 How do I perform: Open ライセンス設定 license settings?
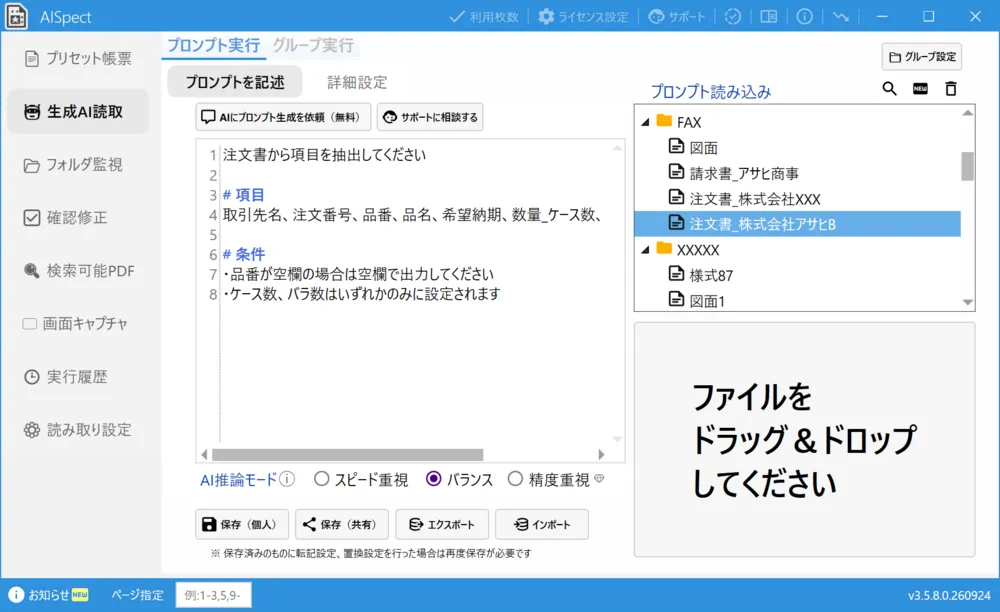[584, 17]
